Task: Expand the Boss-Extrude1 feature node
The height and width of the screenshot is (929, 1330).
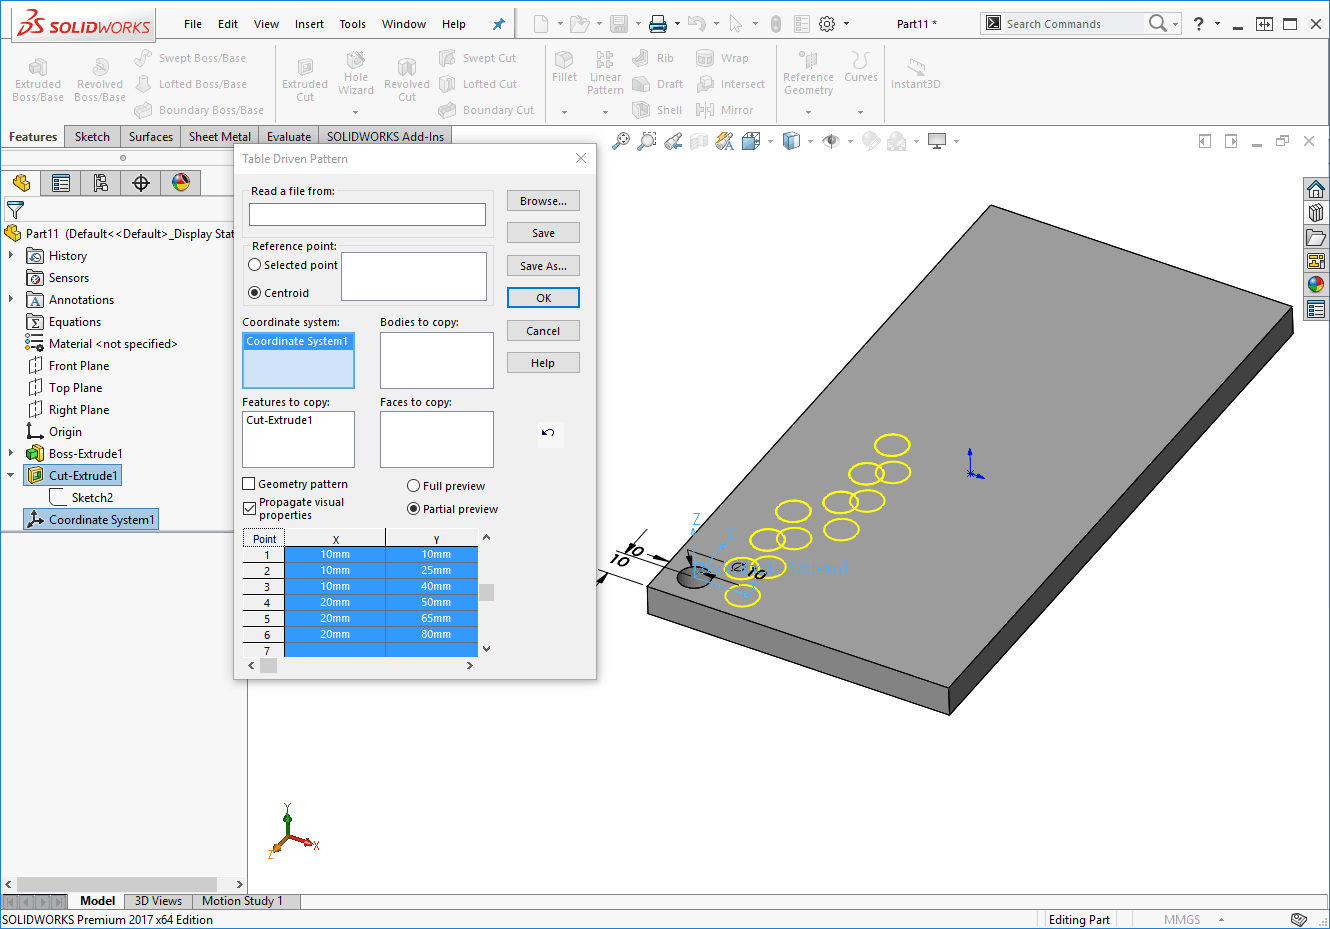Action: click(11, 454)
